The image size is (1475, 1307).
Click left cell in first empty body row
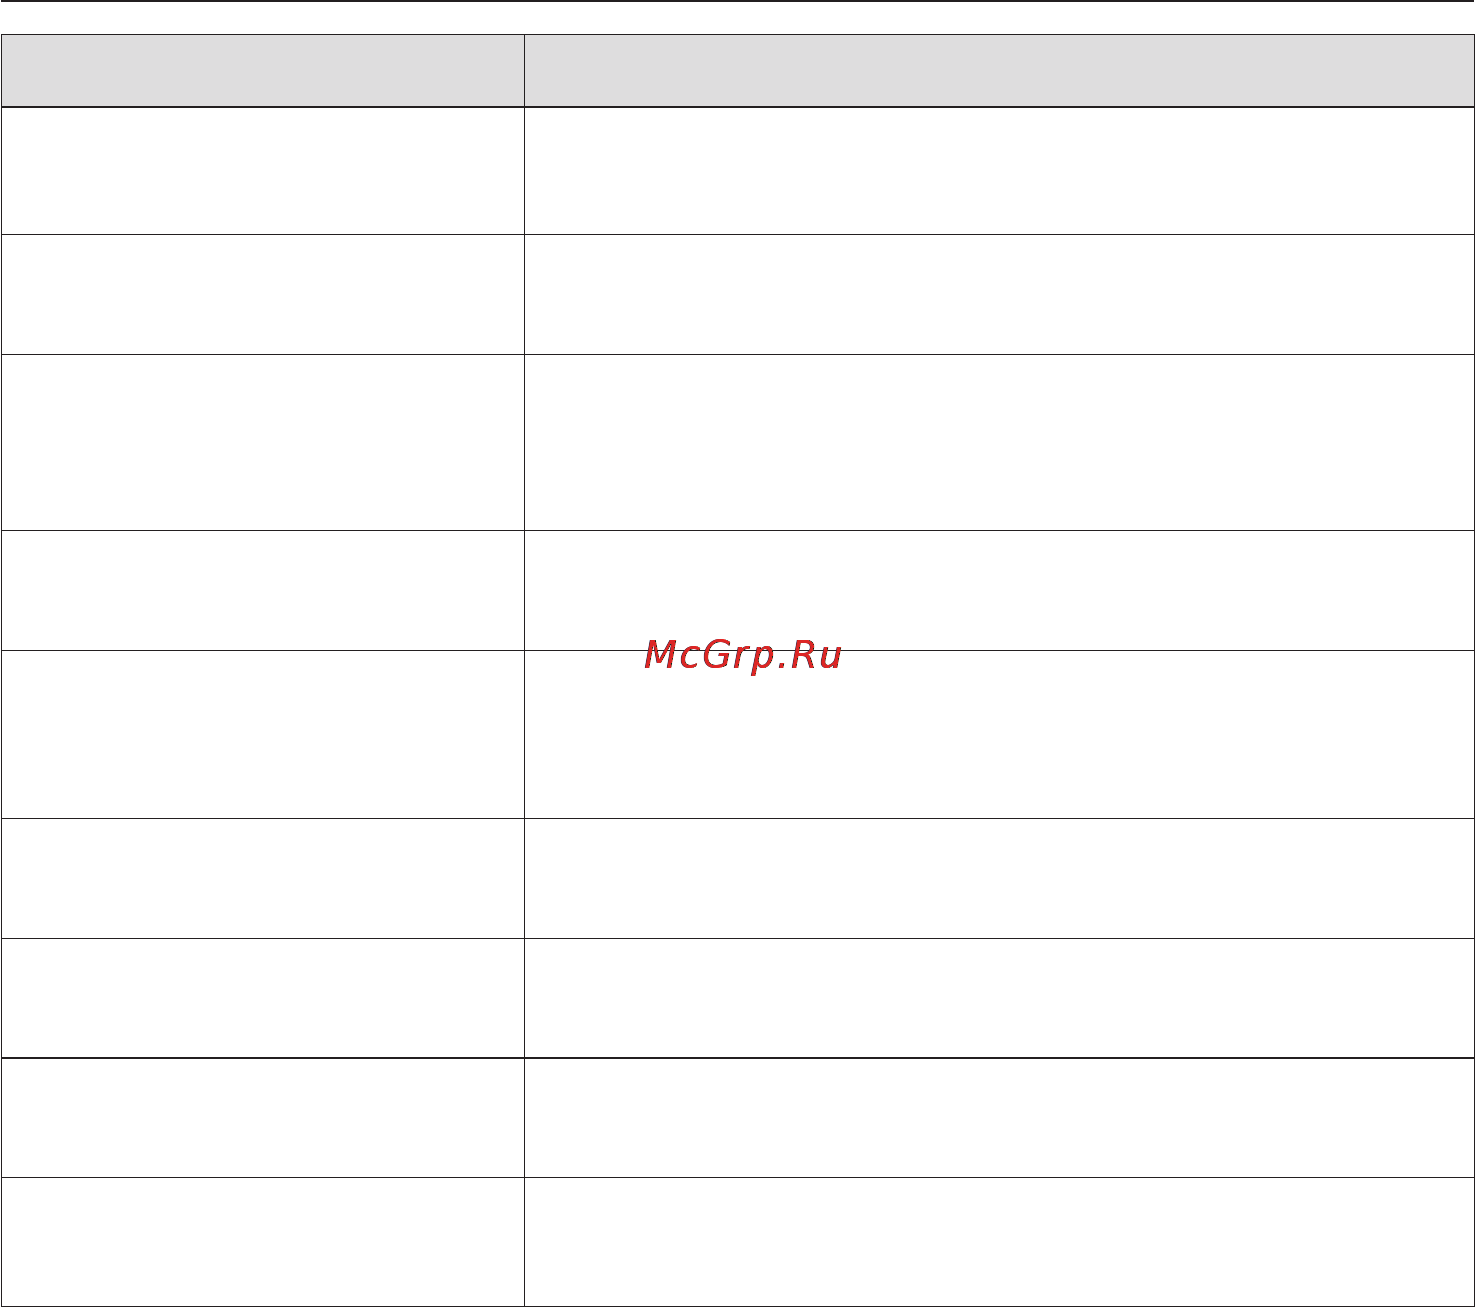click(x=262, y=171)
